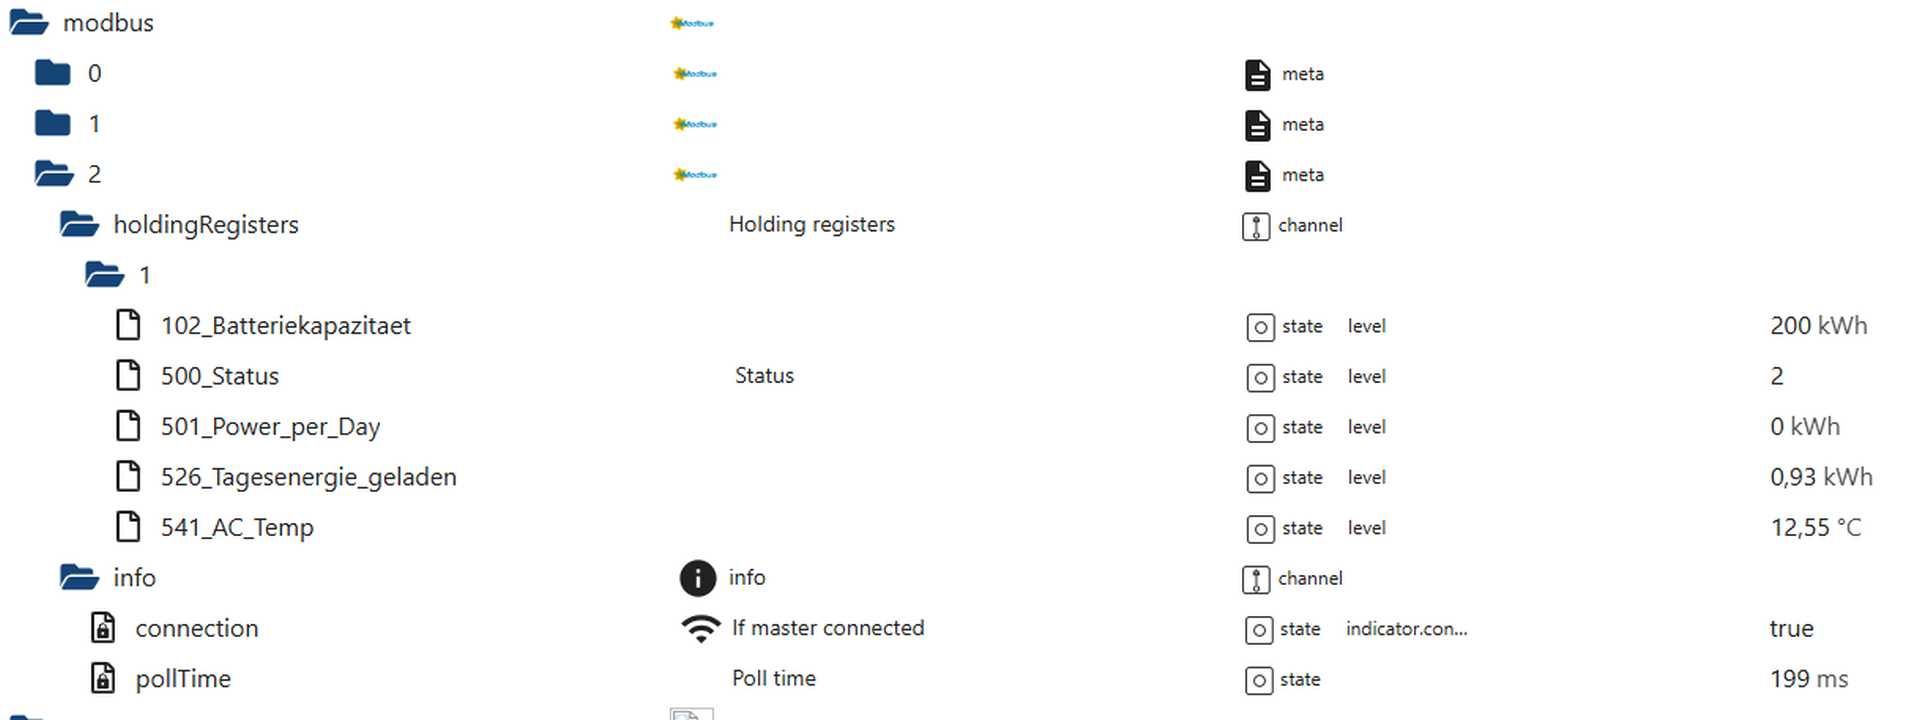Click the state icon in the 500_Status row
Viewport: 1920px width, 720px height.
[1260, 377]
